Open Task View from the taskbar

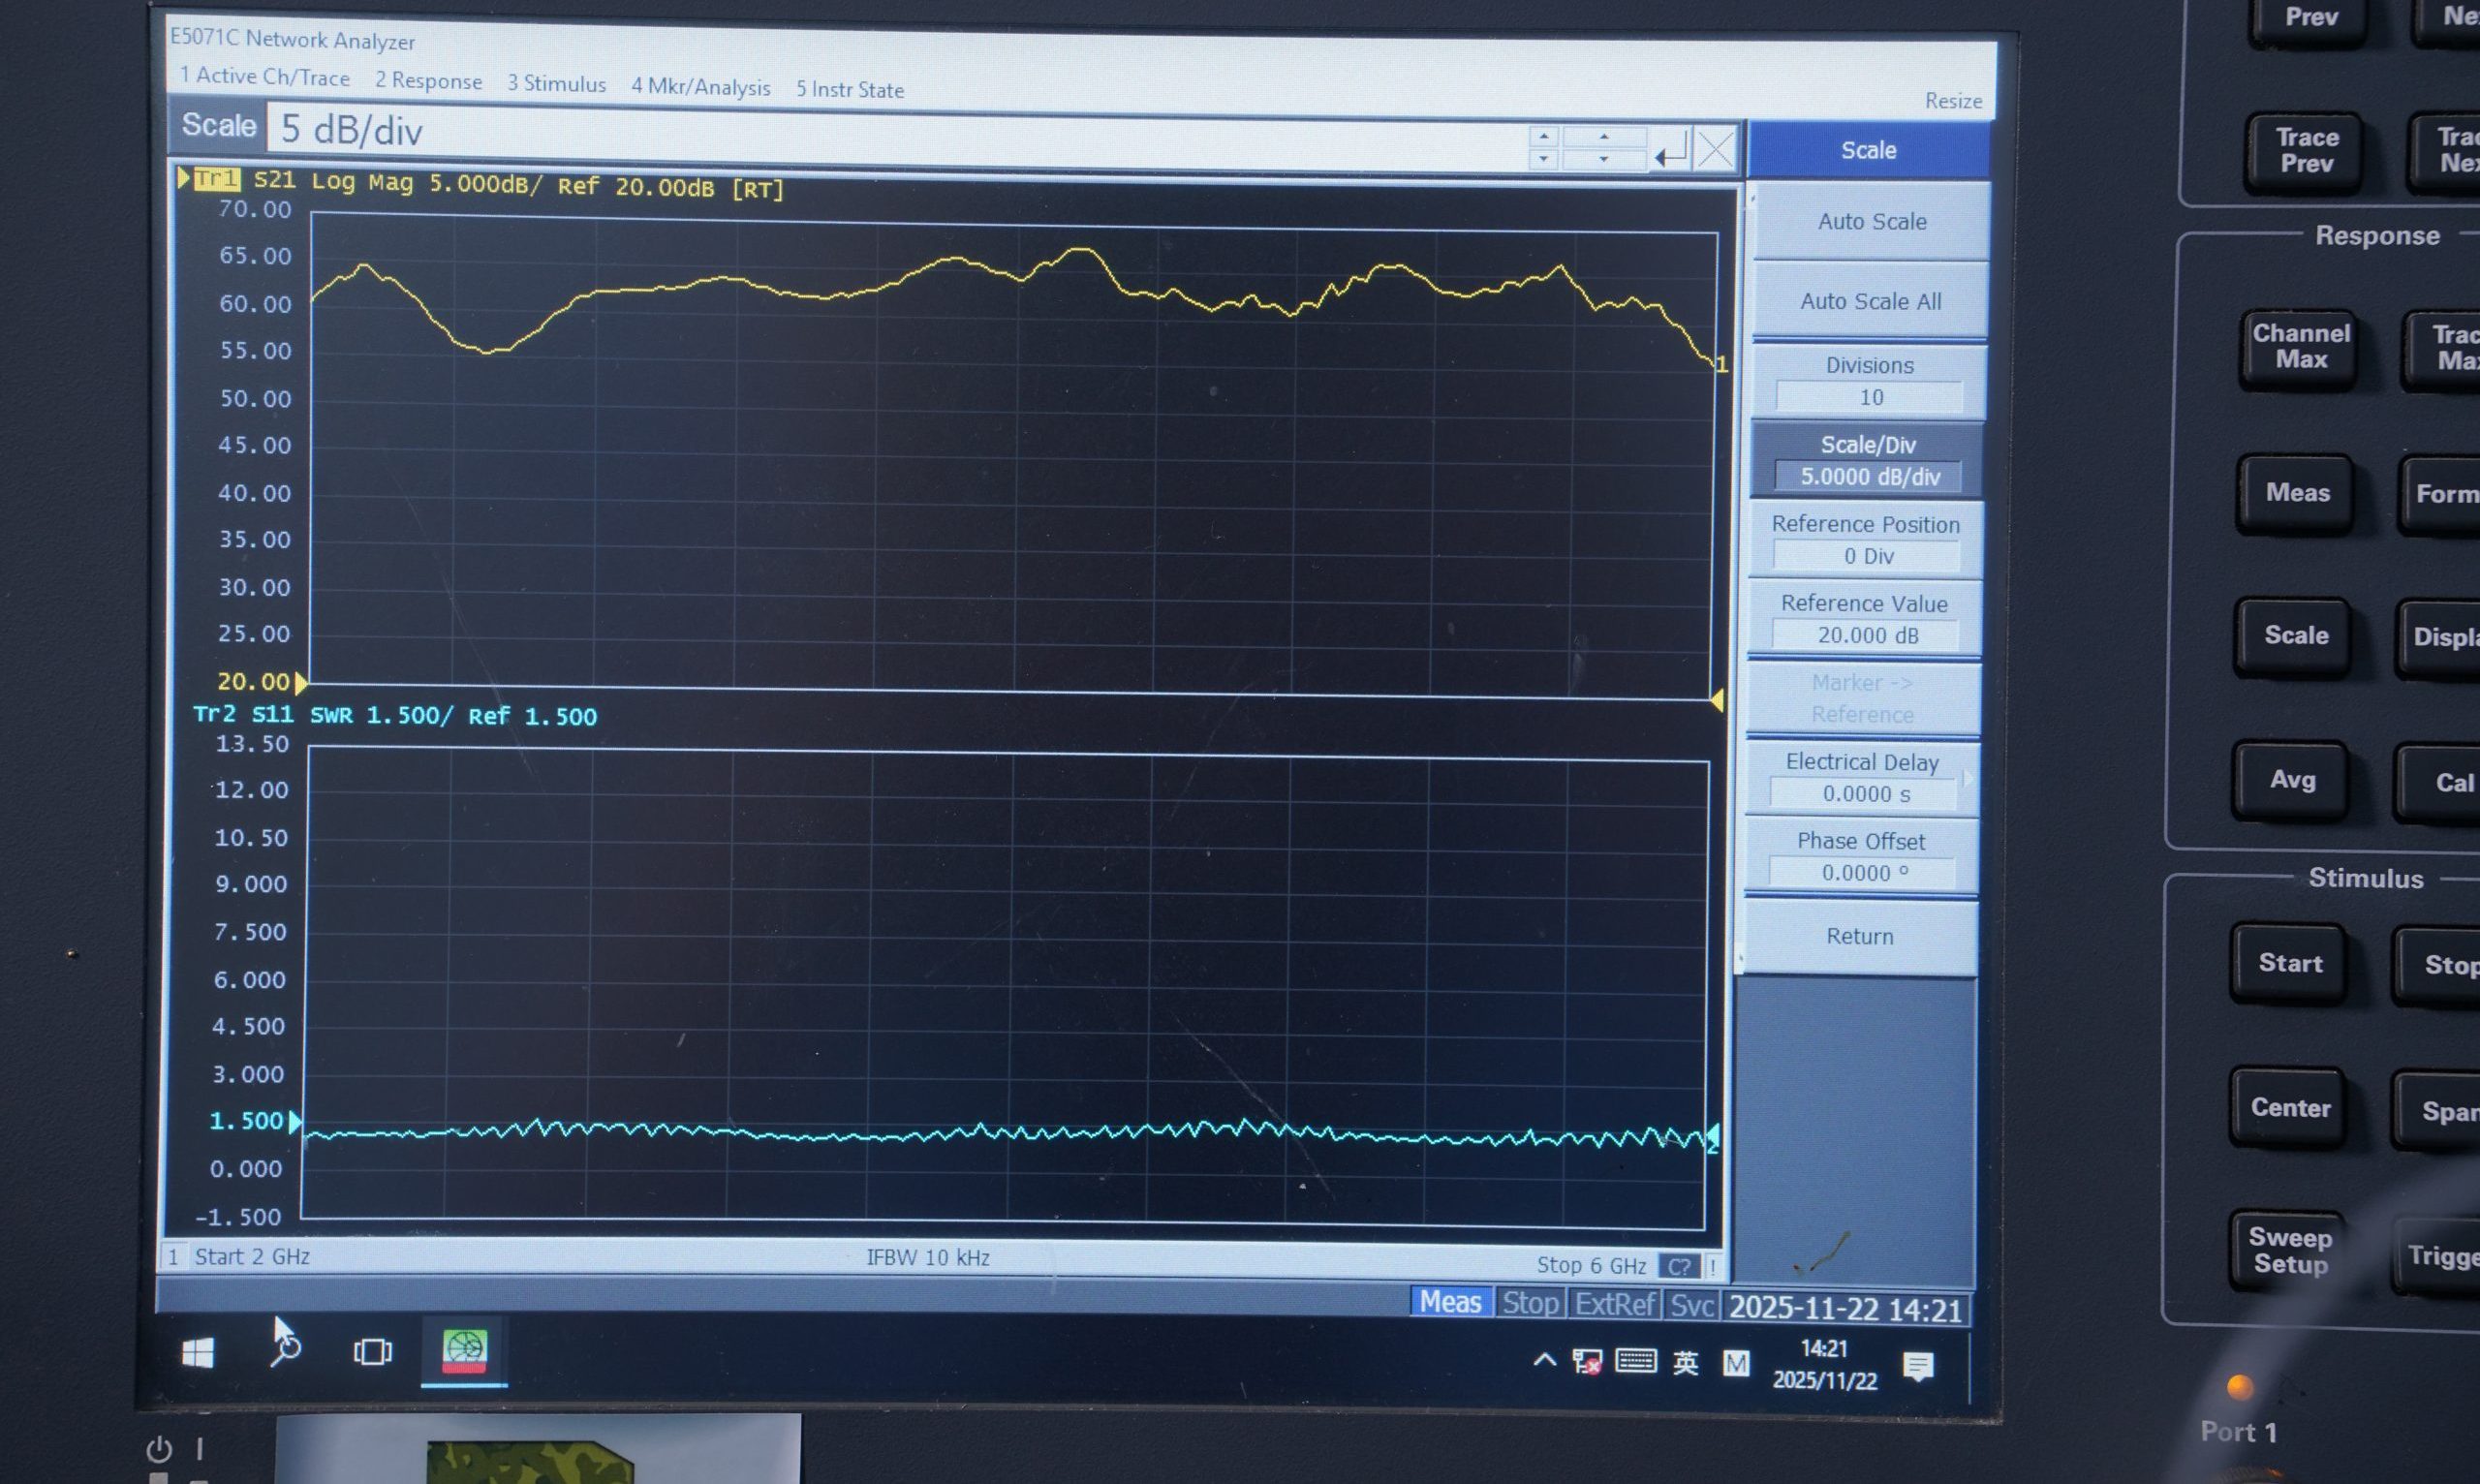pos(372,1352)
